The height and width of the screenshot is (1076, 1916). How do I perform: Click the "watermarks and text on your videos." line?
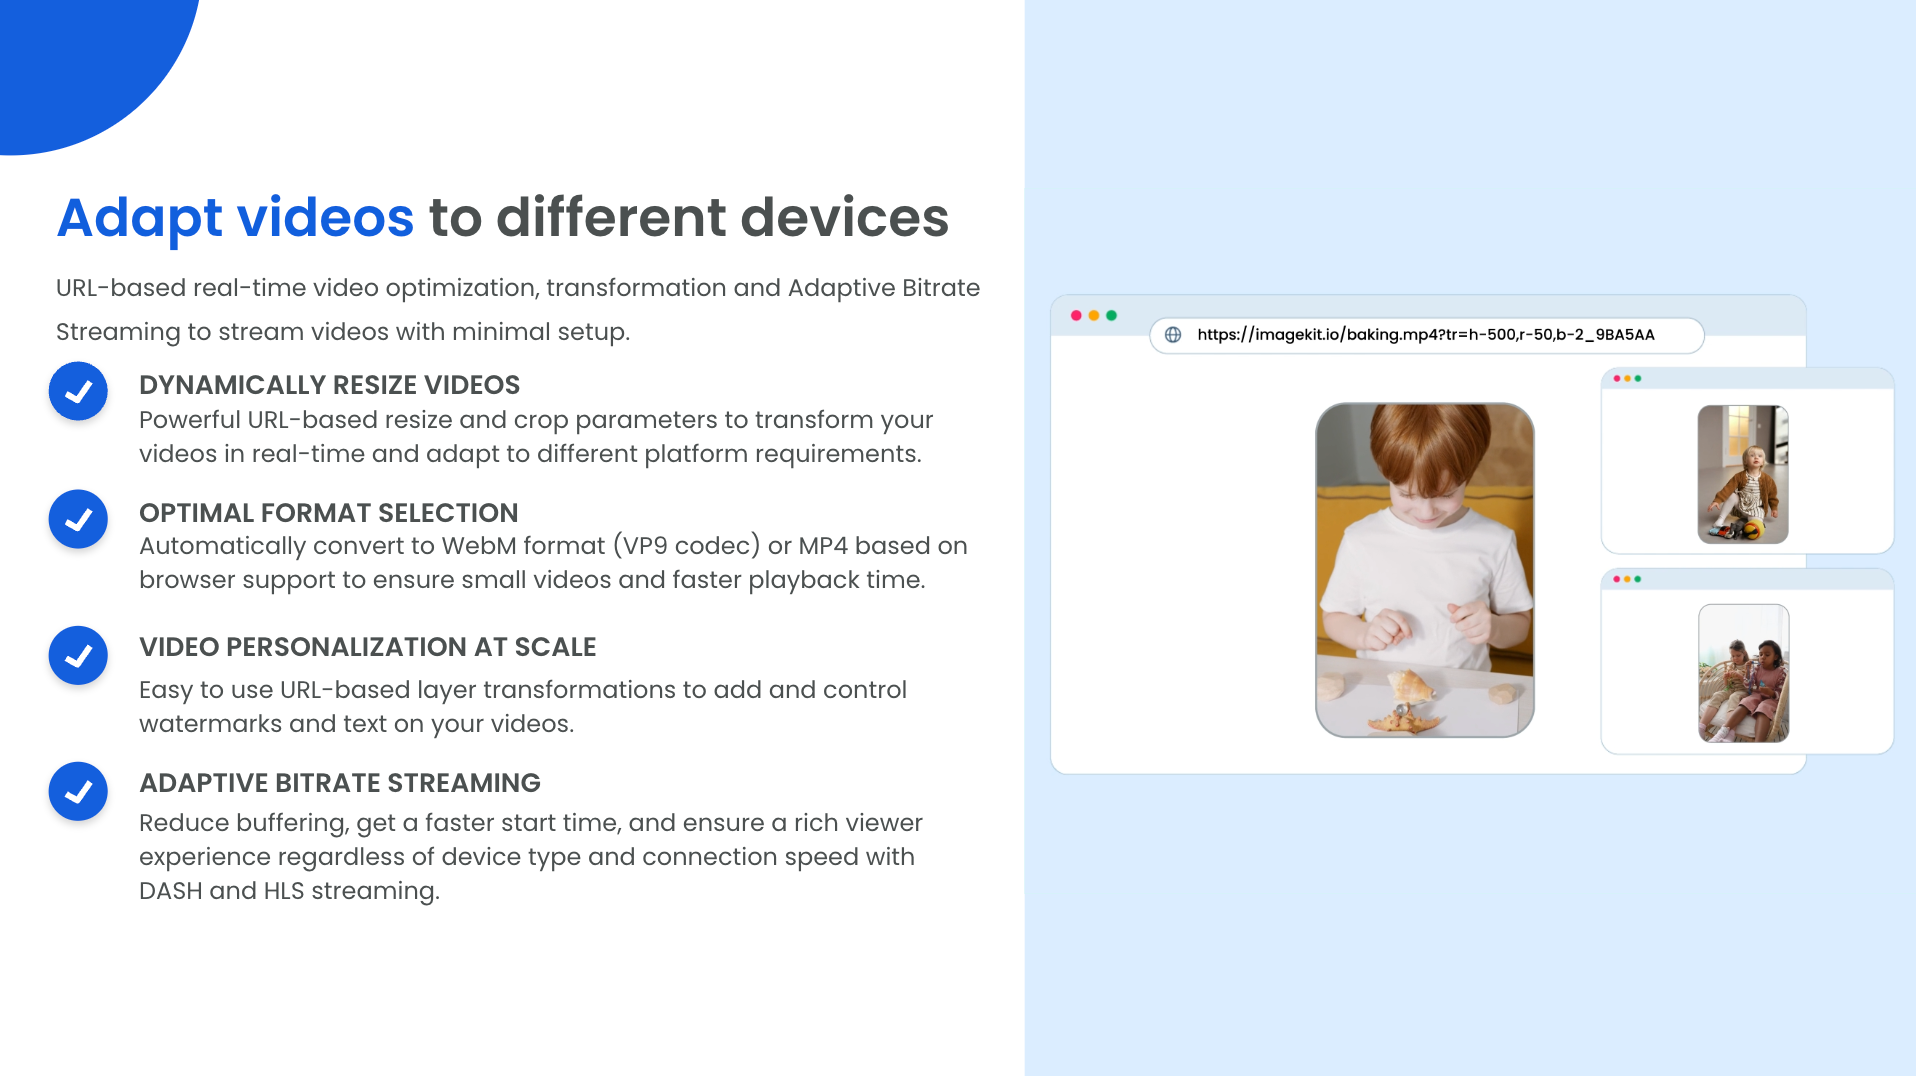tap(357, 724)
